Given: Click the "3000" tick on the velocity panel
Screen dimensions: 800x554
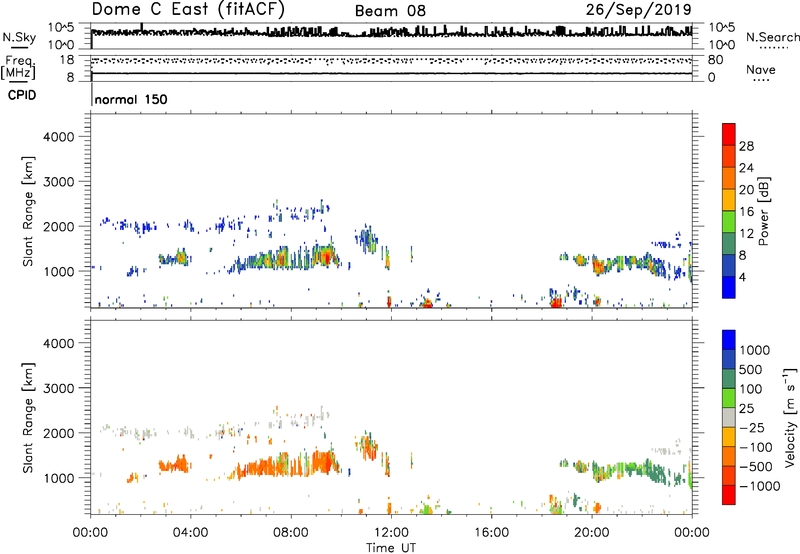Looking at the screenshot, I should point(58,388).
